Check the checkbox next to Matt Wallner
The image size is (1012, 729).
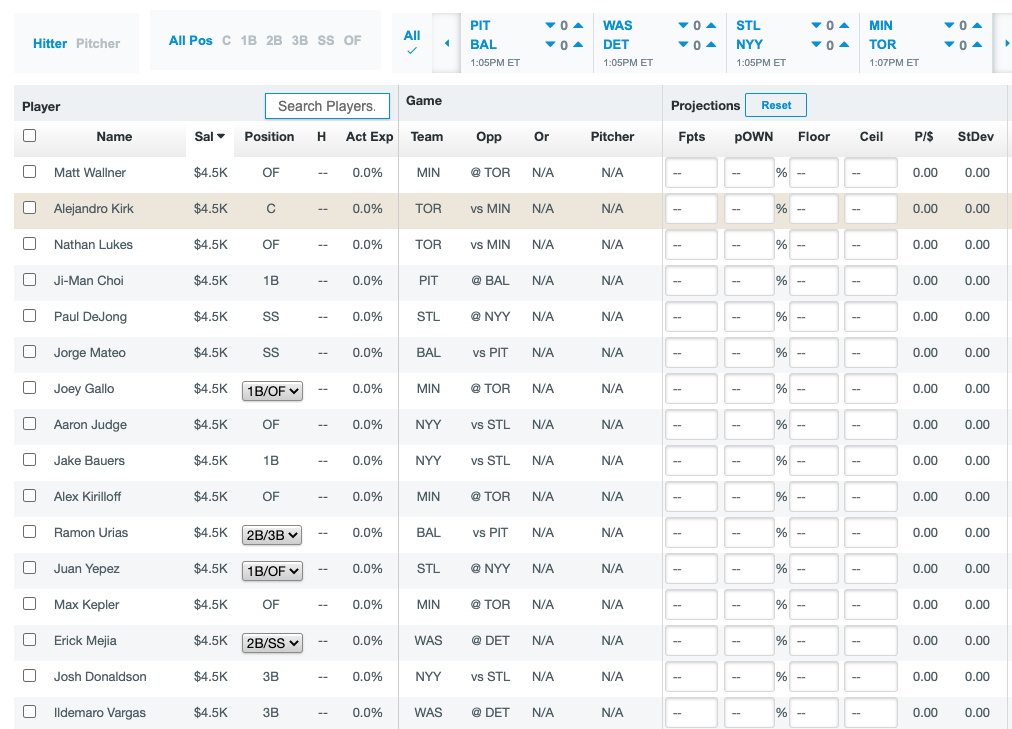pos(29,172)
